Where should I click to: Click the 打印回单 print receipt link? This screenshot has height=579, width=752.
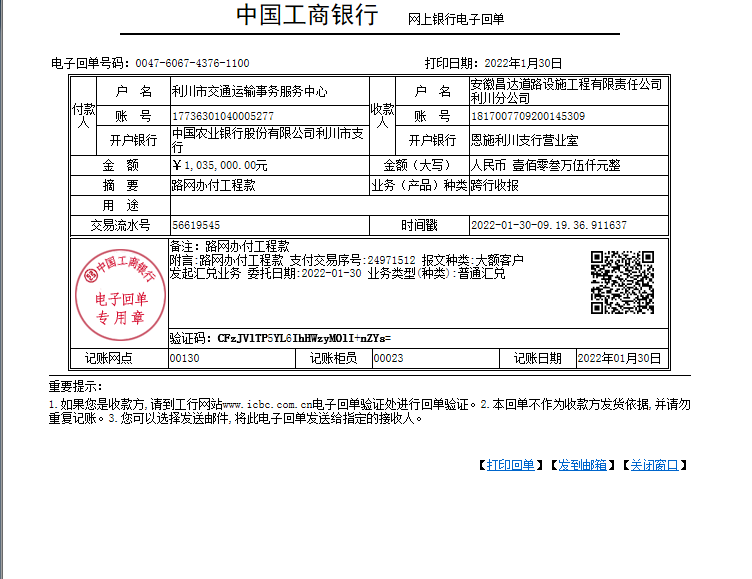(511, 465)
